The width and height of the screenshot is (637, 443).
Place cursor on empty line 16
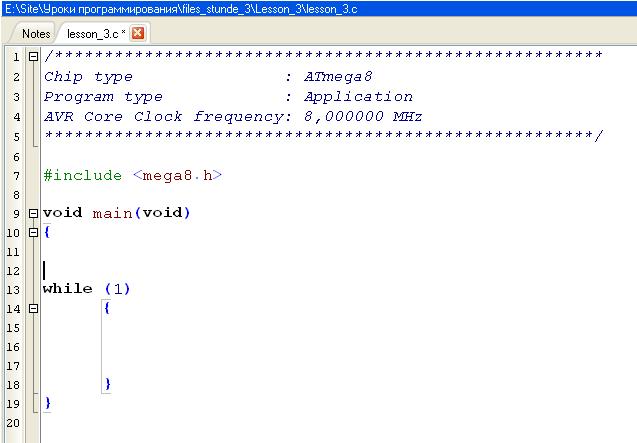tap(200, 346)
